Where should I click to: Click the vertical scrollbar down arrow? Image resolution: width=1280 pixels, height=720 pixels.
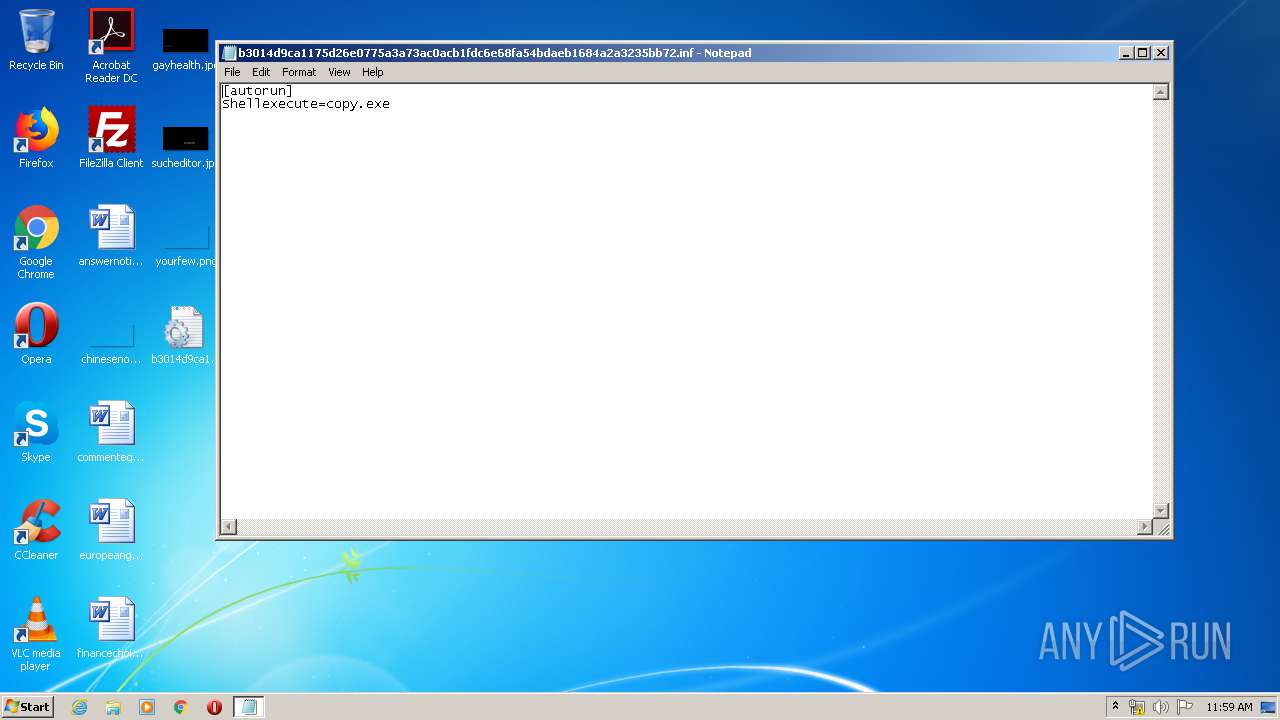pos(1161,511)
